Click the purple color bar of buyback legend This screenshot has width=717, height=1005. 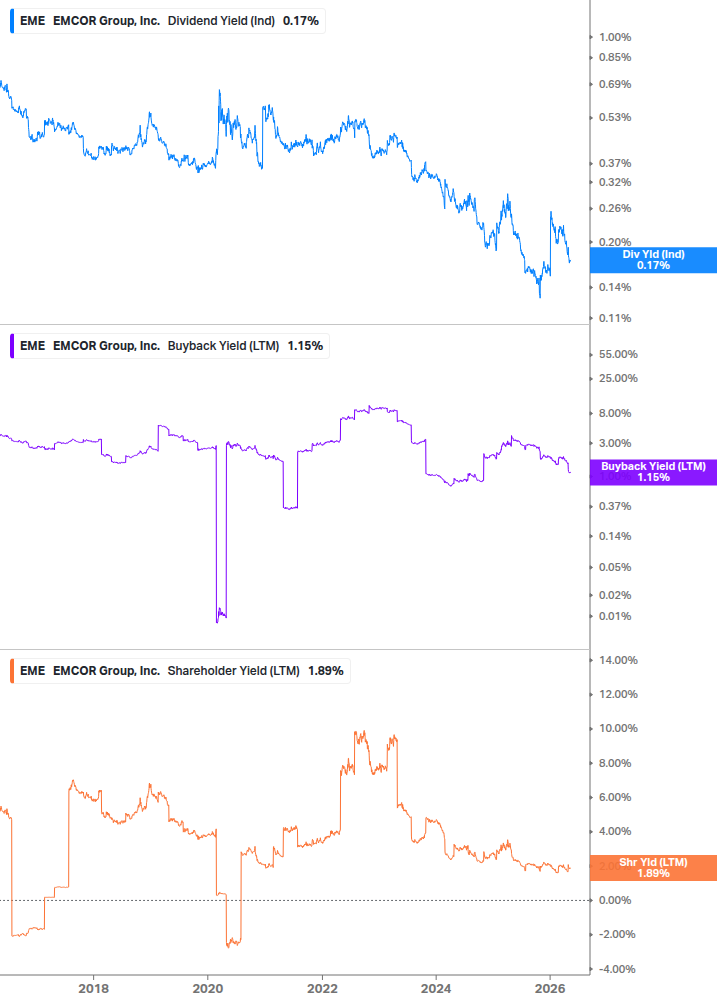[12, 346]
